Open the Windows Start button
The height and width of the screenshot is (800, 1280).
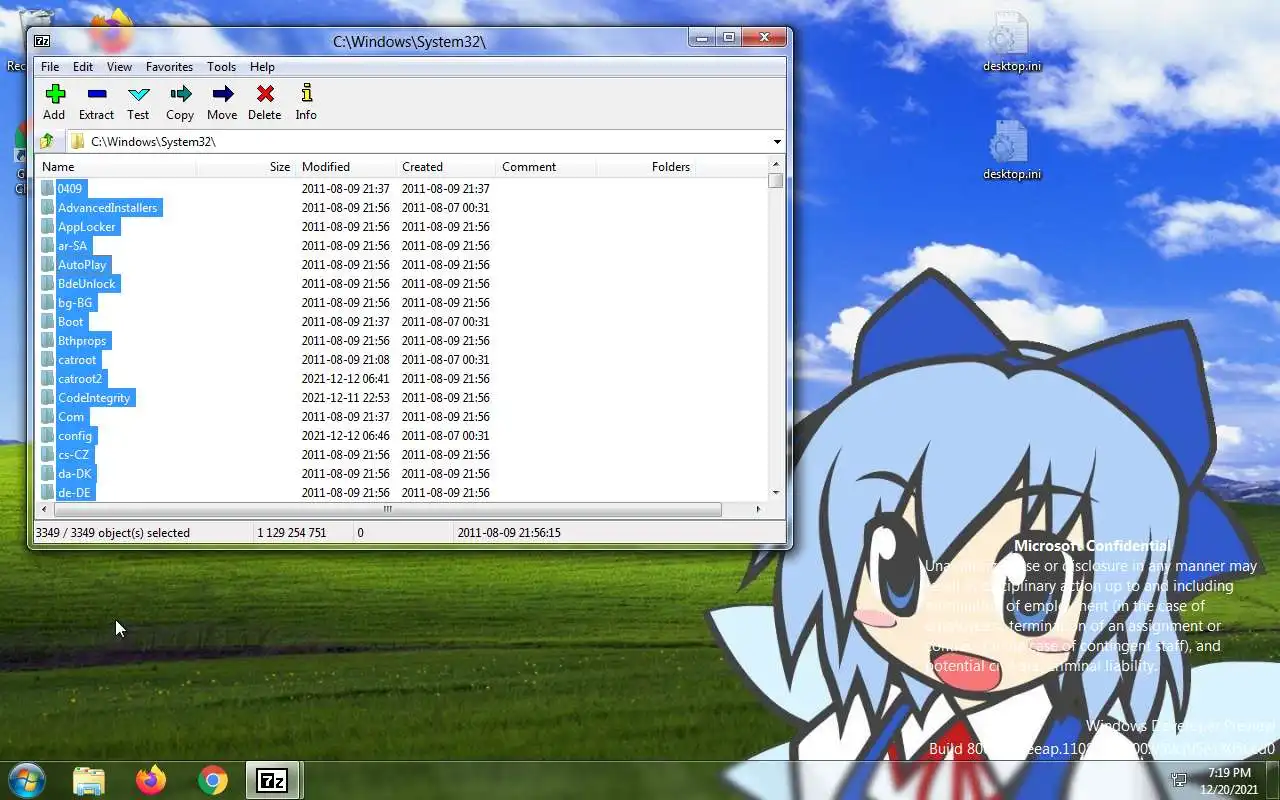[27, 779]
